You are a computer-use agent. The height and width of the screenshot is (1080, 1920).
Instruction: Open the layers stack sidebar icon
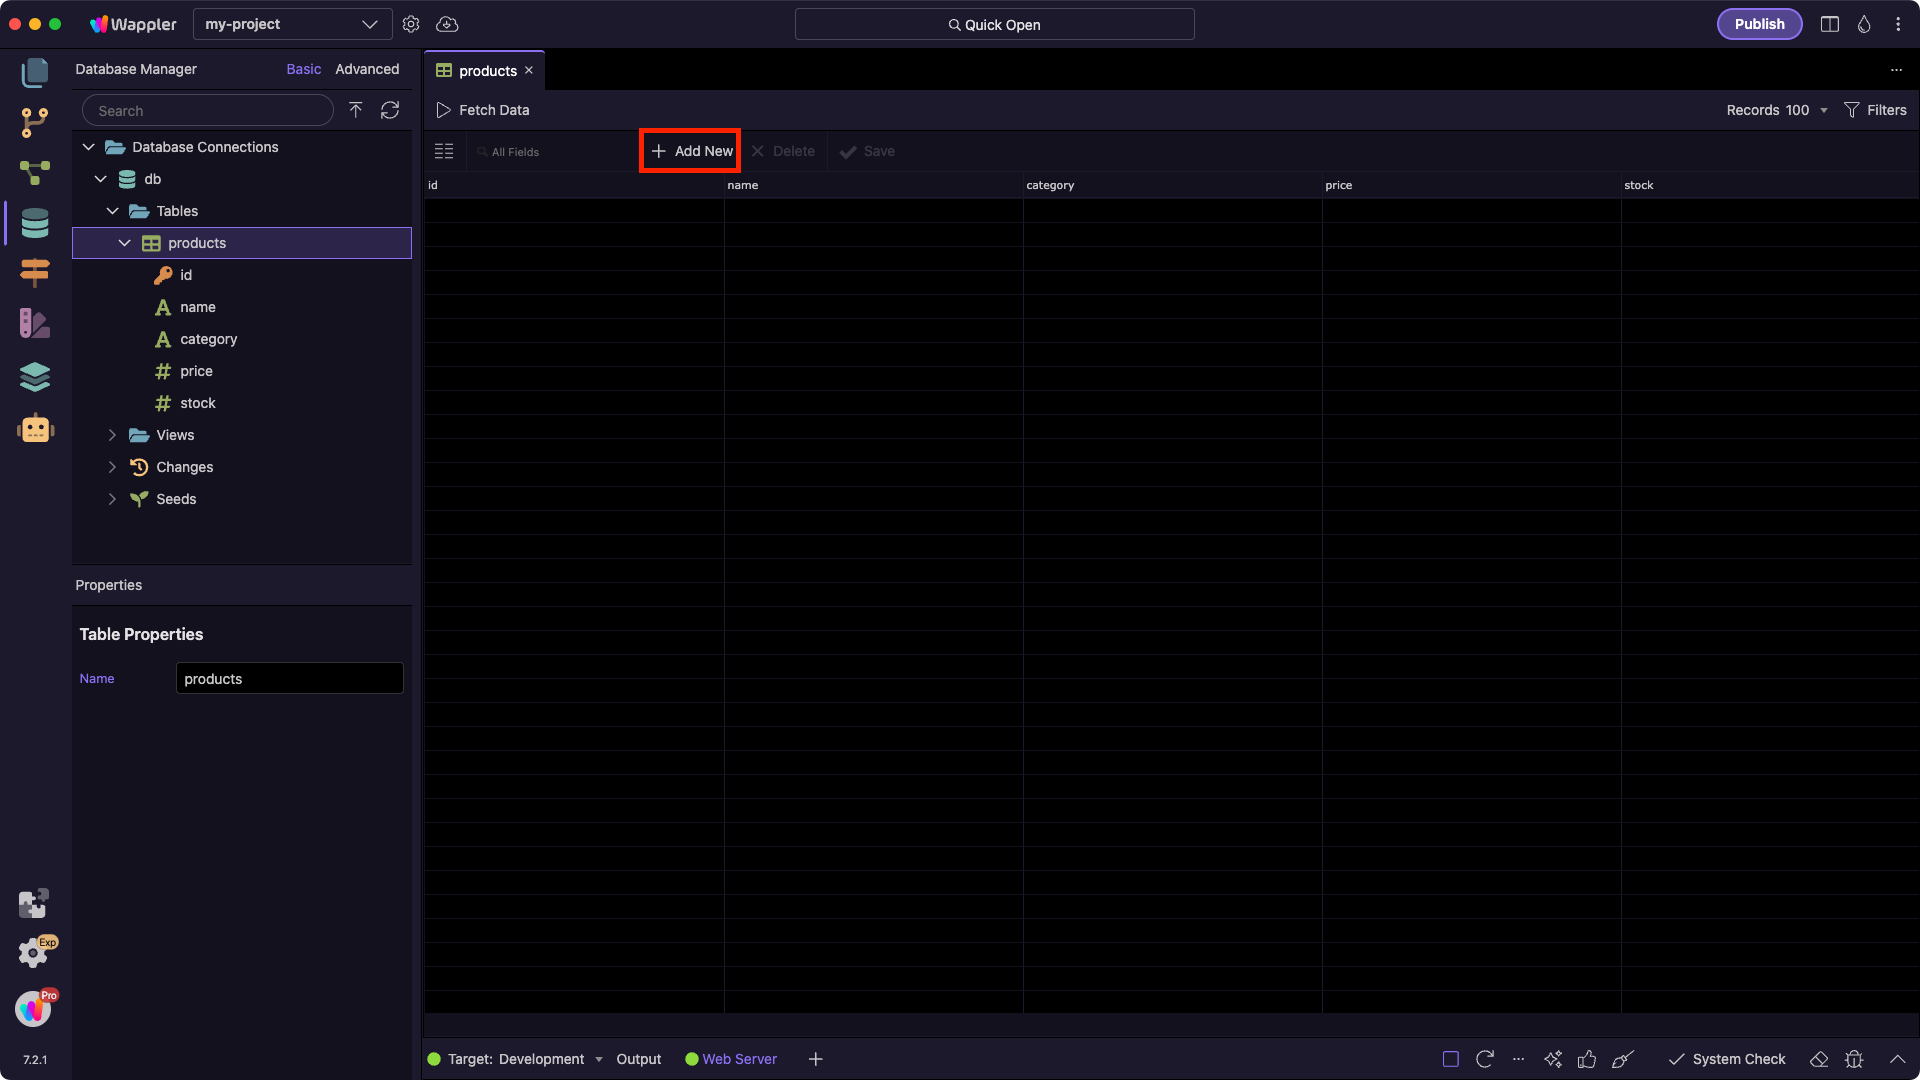pyautogui.click(x=35, y=377)
